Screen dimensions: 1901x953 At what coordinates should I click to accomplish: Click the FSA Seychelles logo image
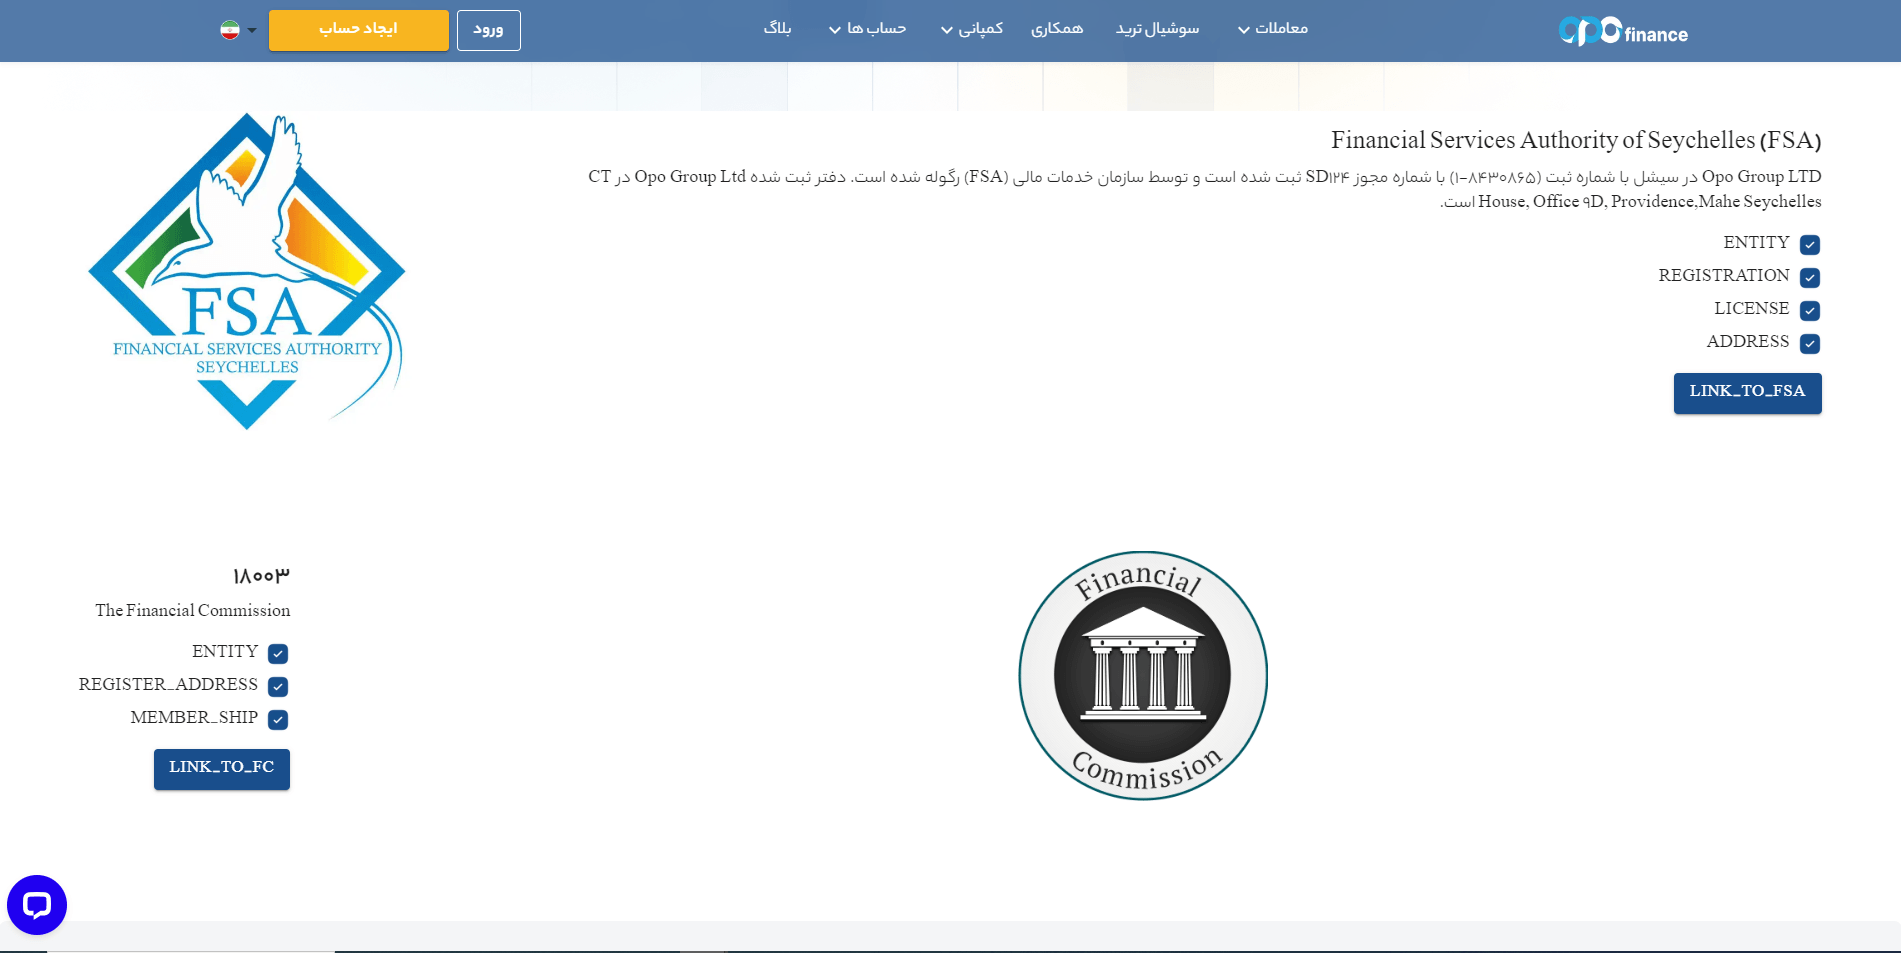pos(246,271)
